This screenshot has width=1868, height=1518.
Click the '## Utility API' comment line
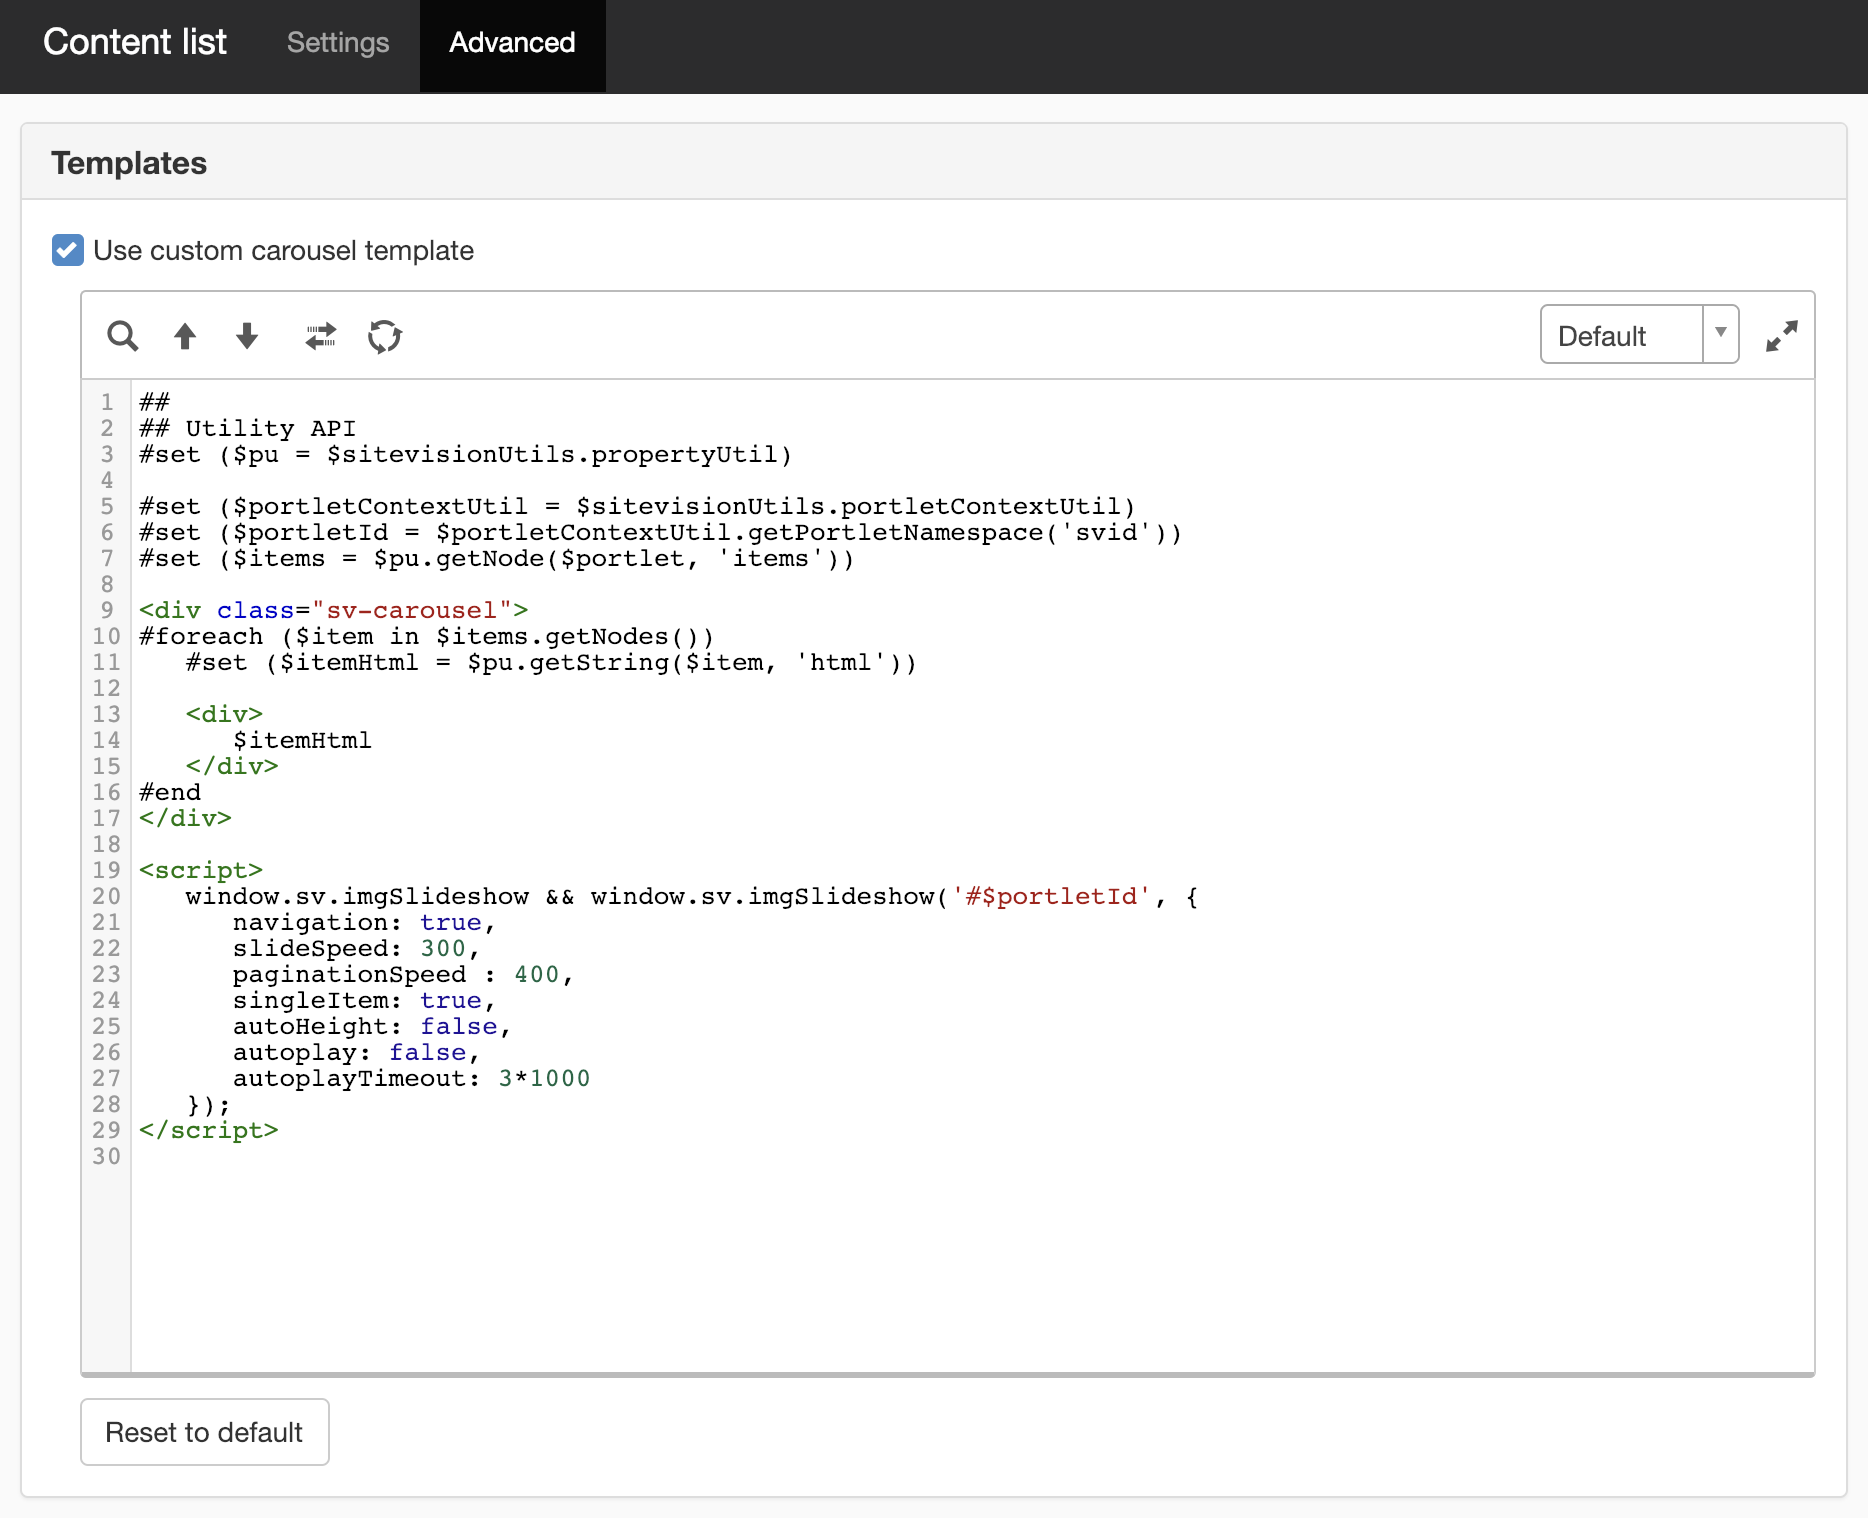click(x=248, y=428)
